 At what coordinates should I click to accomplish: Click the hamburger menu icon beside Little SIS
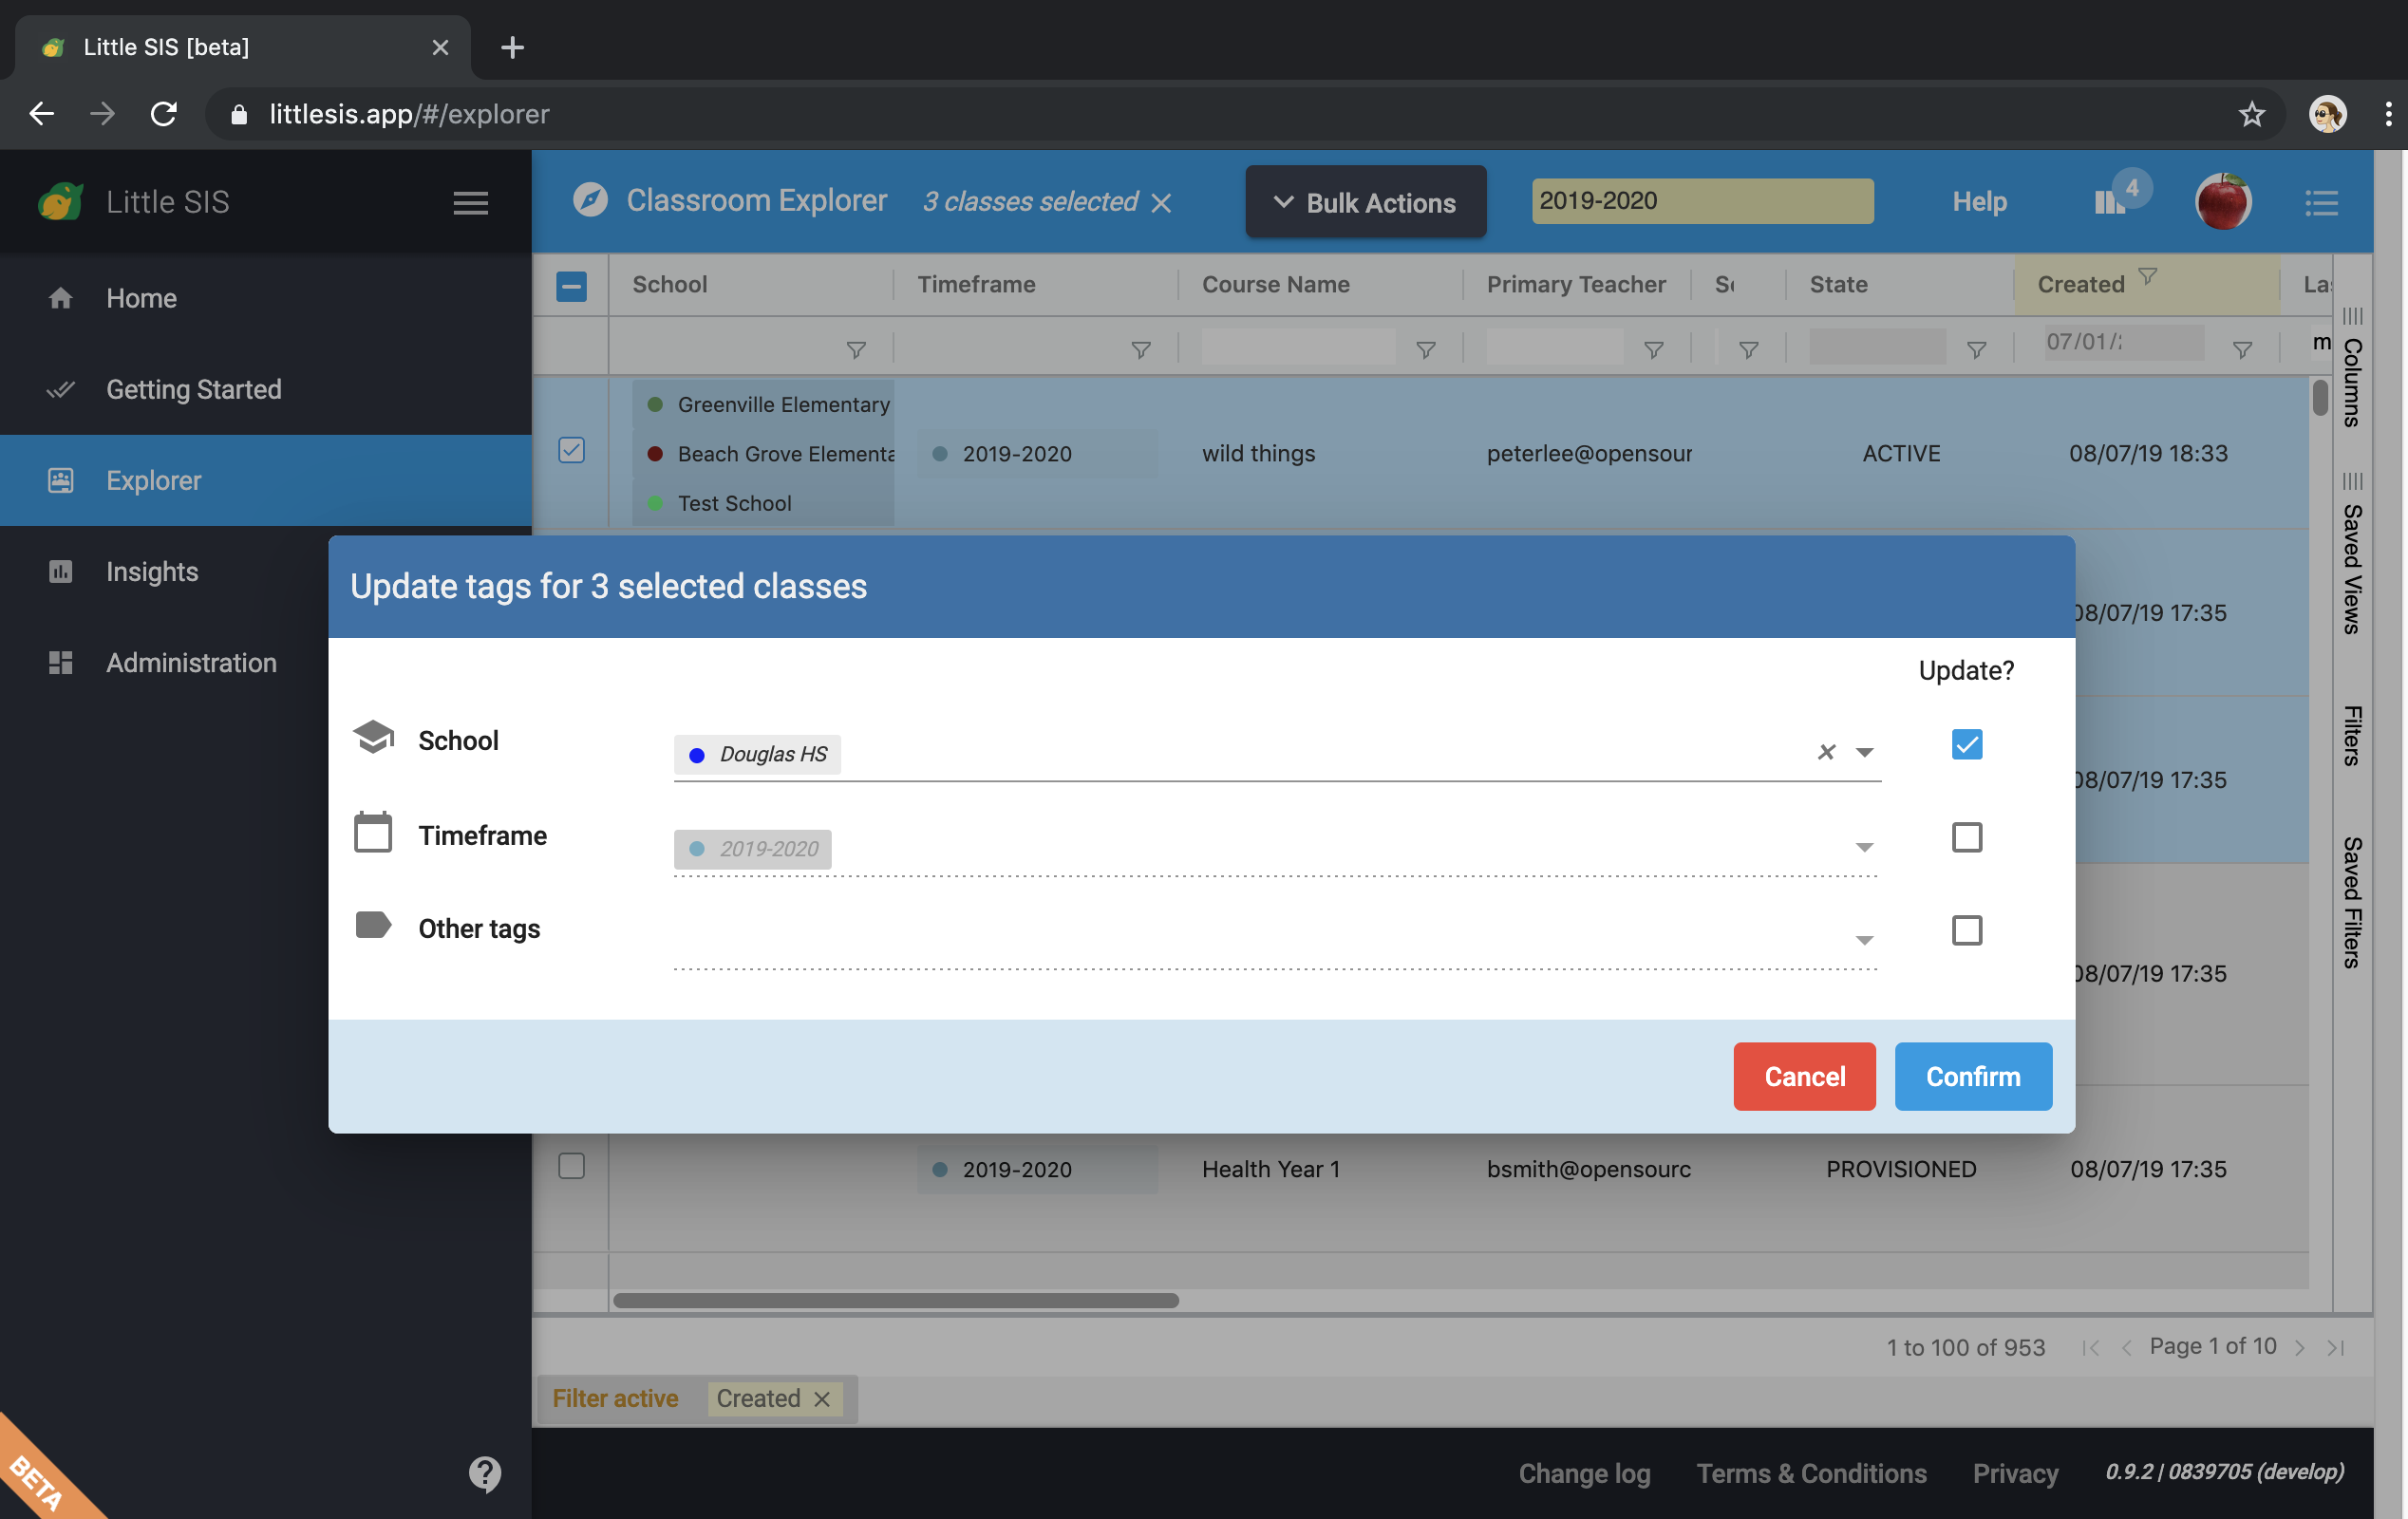pos(470,203)
